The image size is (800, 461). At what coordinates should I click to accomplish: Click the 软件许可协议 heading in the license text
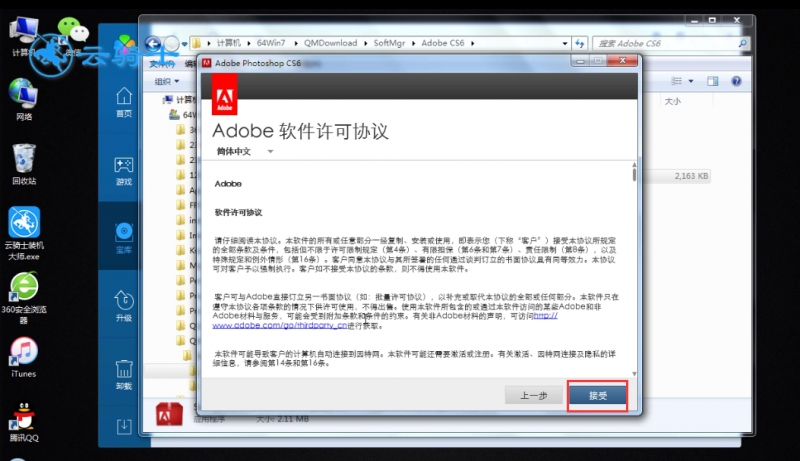click(238, 213)
